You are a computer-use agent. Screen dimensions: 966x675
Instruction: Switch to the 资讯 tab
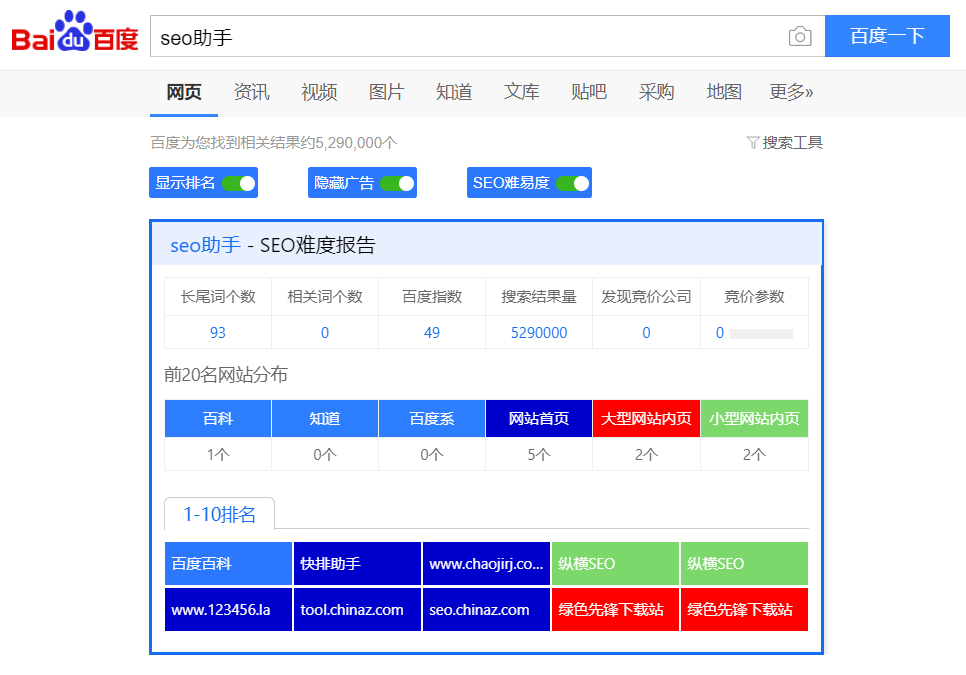[x=251, y=92]
